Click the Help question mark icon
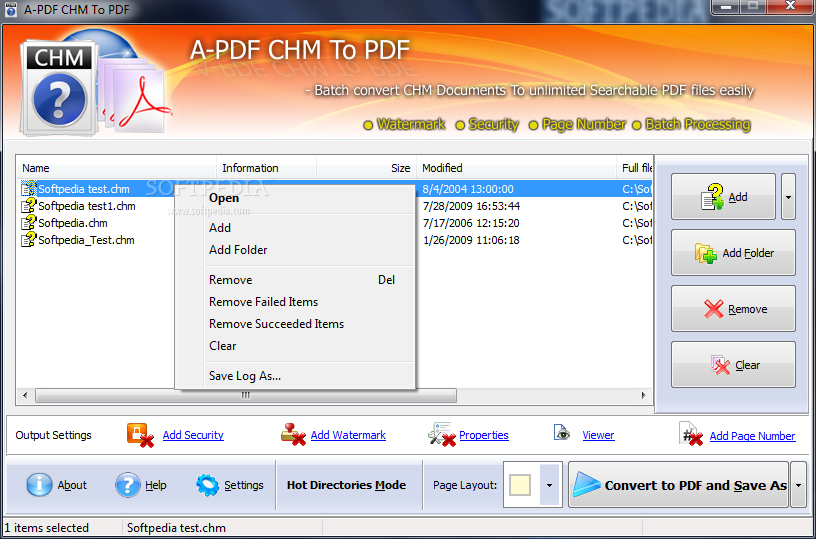 click(128, 485)
